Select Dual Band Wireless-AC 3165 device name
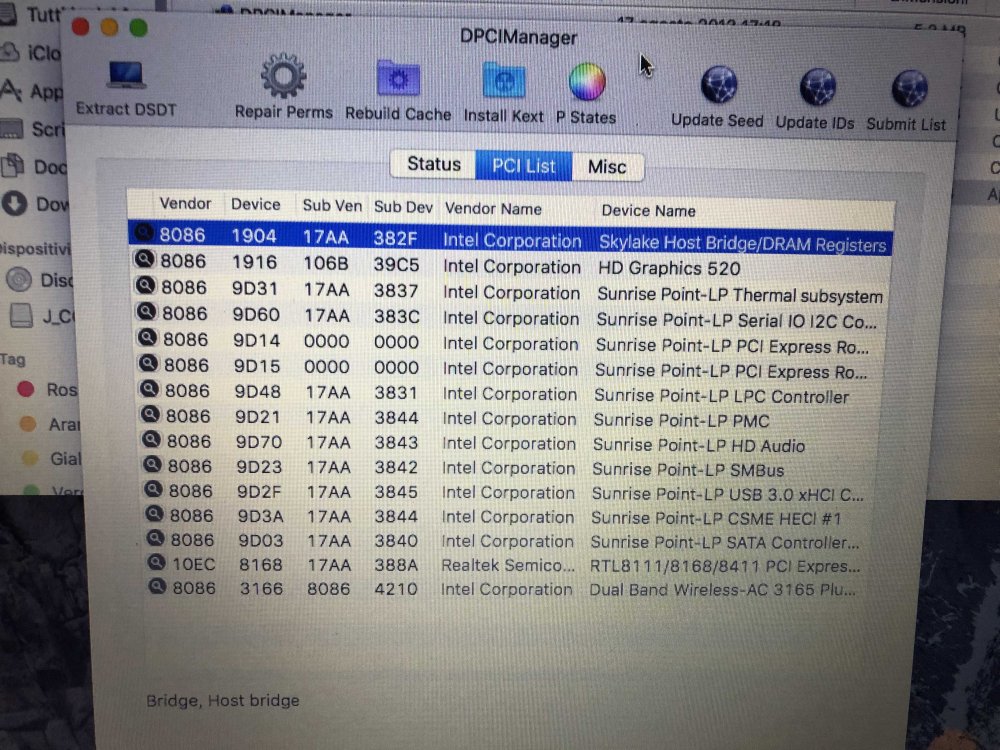The image size is (1000, 750). [x=723, y=590]
